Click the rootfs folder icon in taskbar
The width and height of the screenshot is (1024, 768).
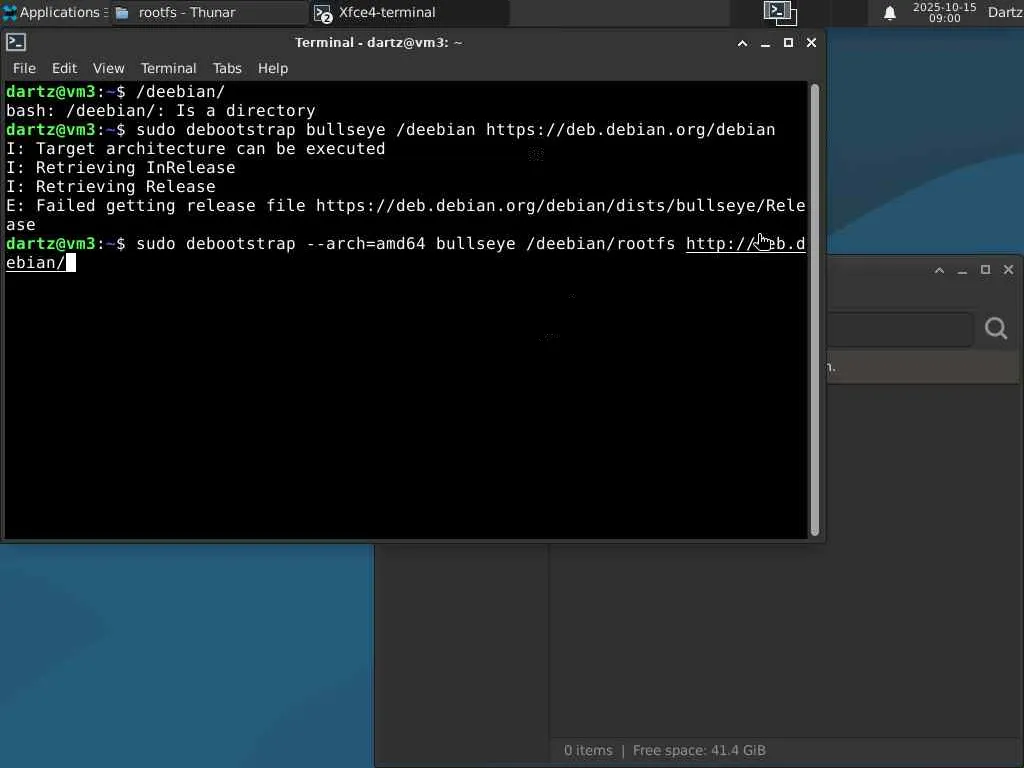122,13
